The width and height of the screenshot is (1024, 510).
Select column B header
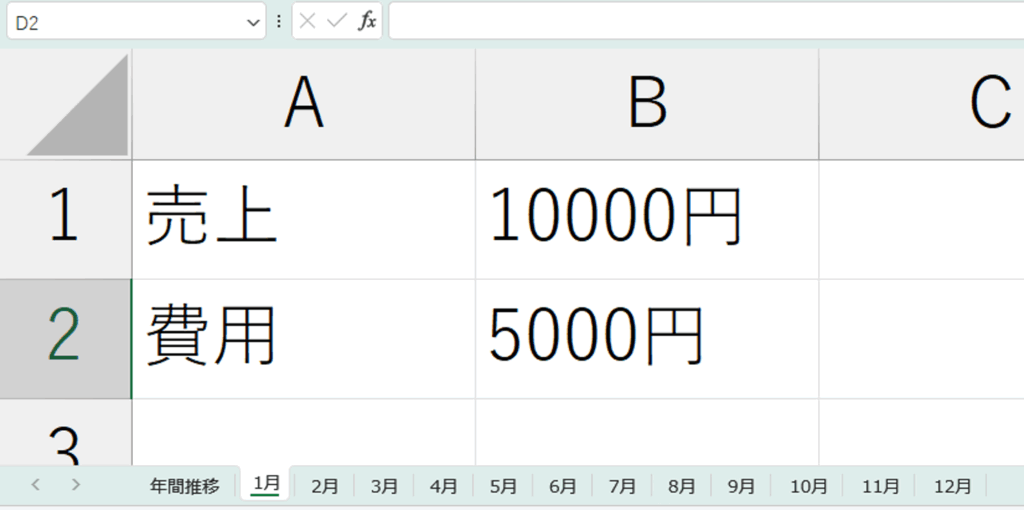(x=647, y=105)
